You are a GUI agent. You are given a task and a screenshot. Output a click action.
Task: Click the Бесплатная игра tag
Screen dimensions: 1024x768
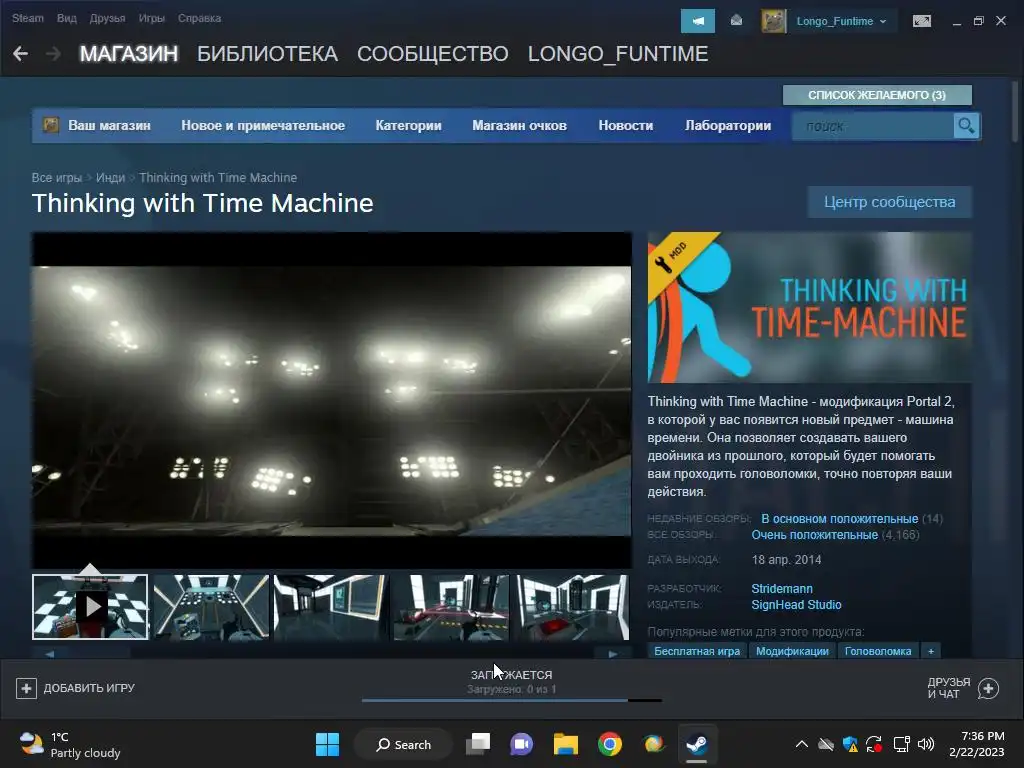[697, 651]
